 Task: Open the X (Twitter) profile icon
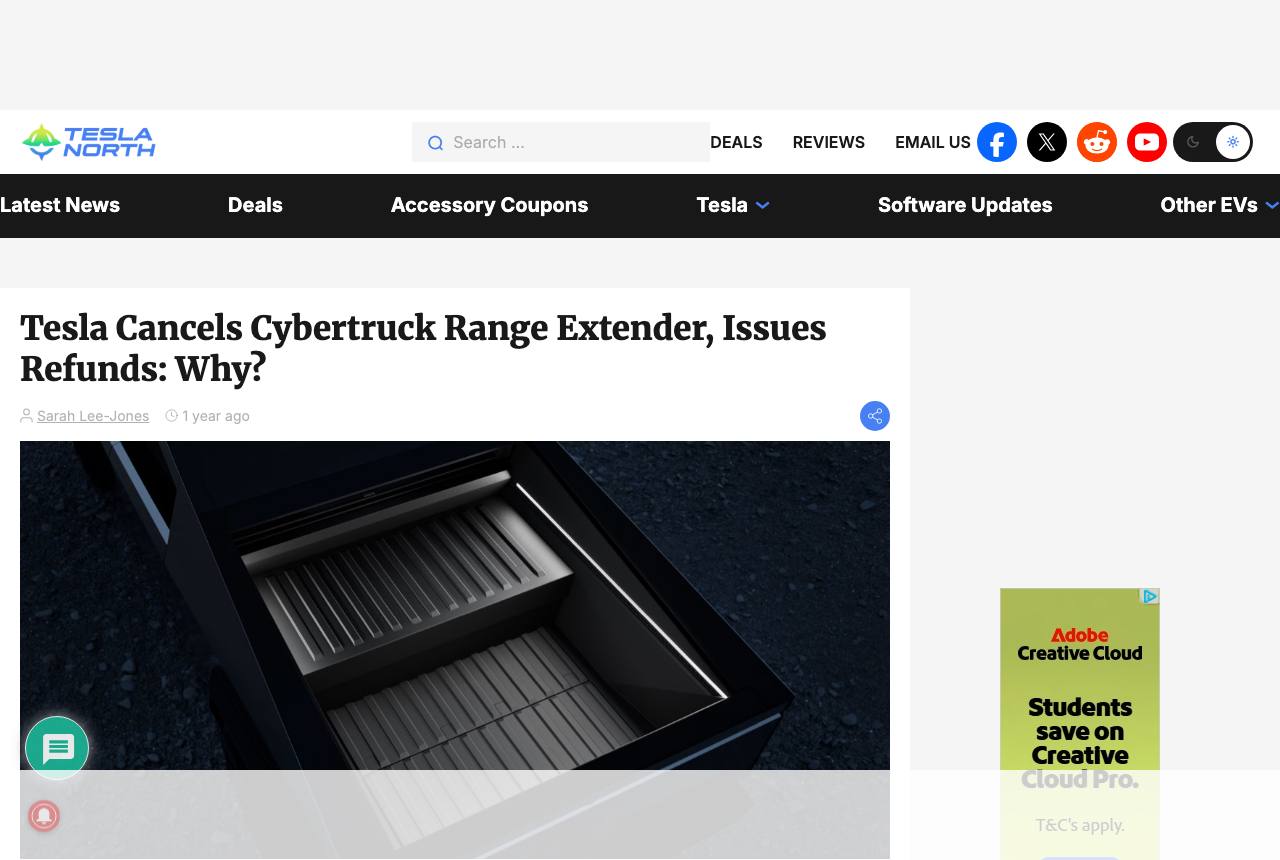[1047, 142]
